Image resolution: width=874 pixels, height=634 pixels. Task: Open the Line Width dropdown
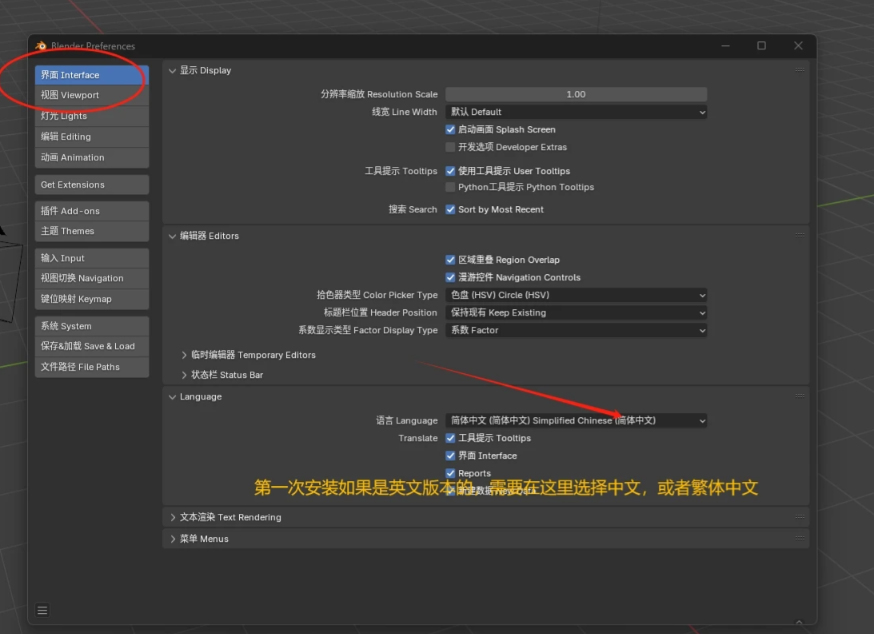point(576,112)
